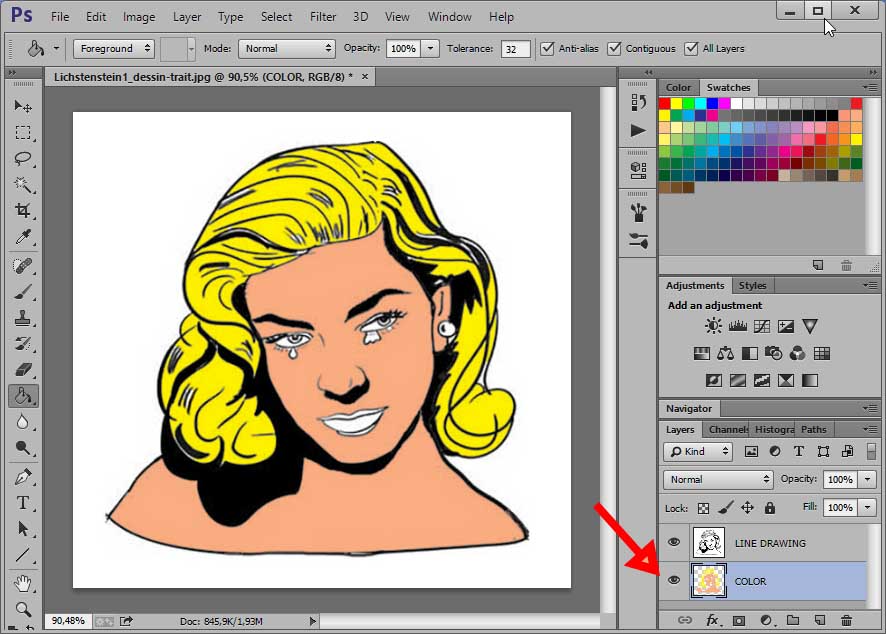Select the Lasso tool

[x=23, y=159]
